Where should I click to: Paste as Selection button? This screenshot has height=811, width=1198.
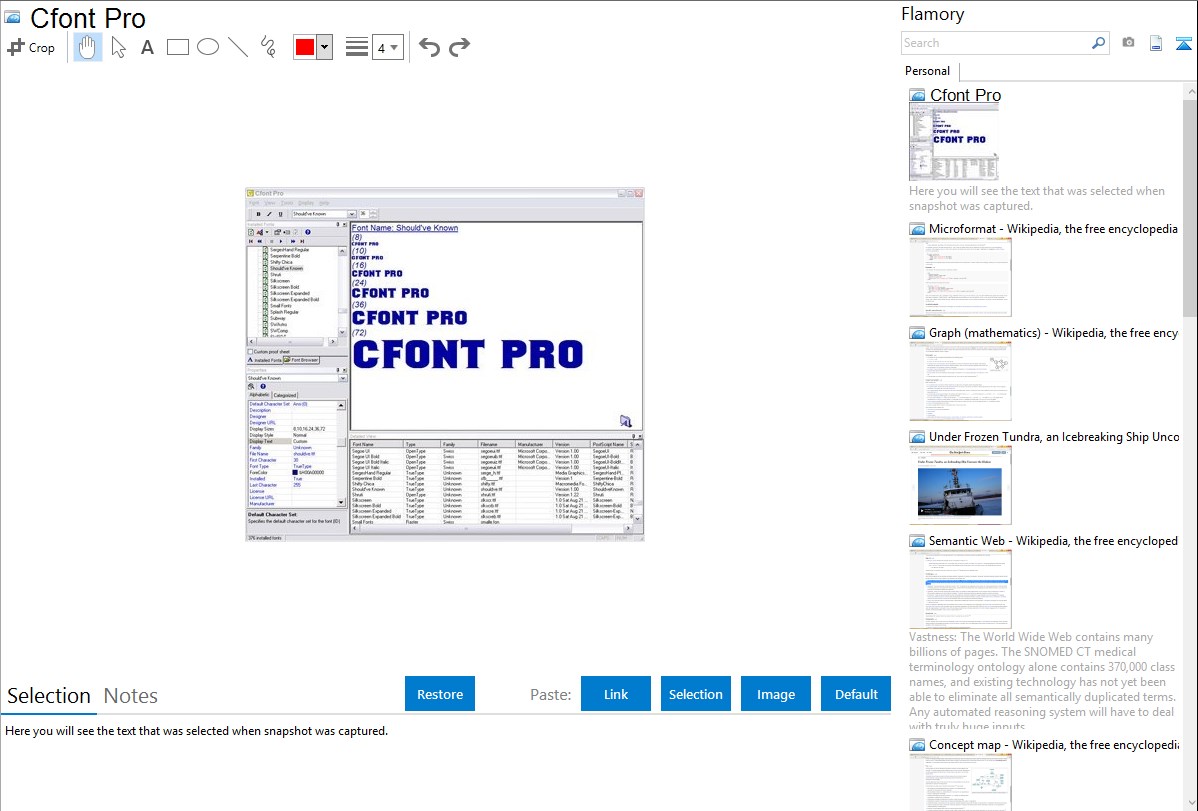tap(695, 694)
